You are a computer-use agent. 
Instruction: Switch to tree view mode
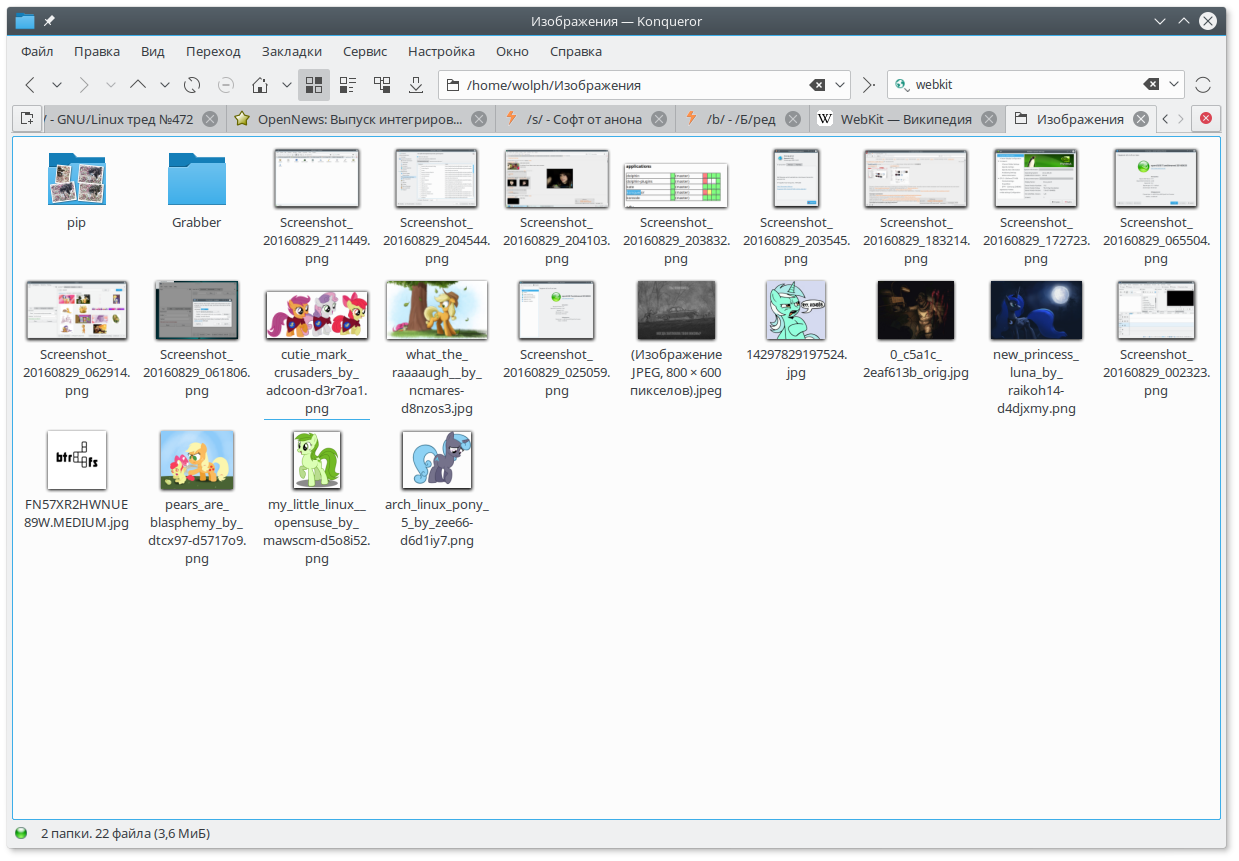[x=382, y=85]
